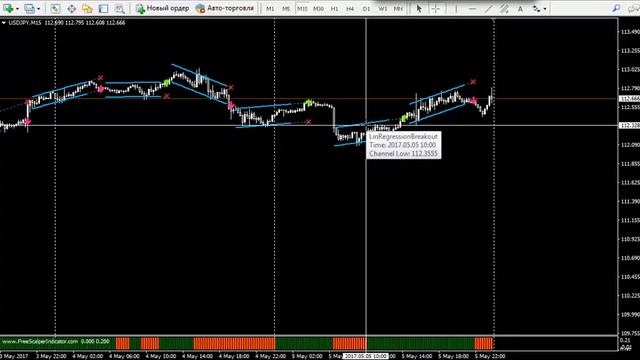Click the chat bubbles icon
640x360 pixels.
click(x=634, y=8)
